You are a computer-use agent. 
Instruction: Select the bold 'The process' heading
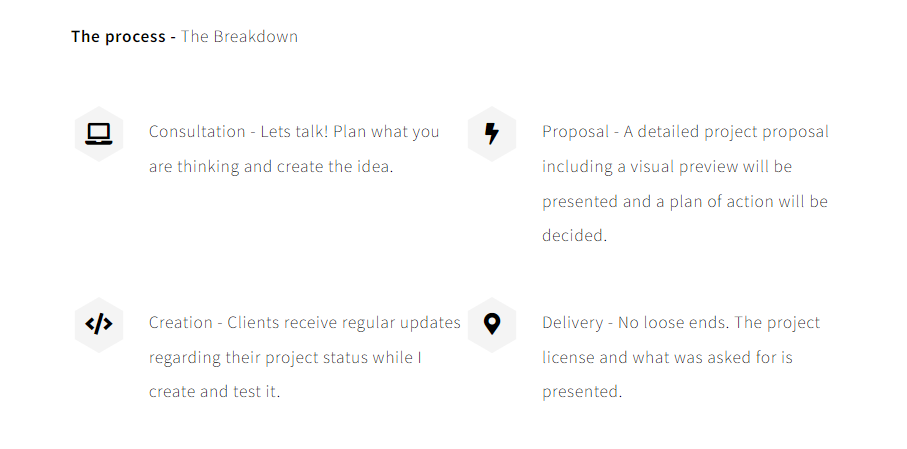(x=118, y=36)
